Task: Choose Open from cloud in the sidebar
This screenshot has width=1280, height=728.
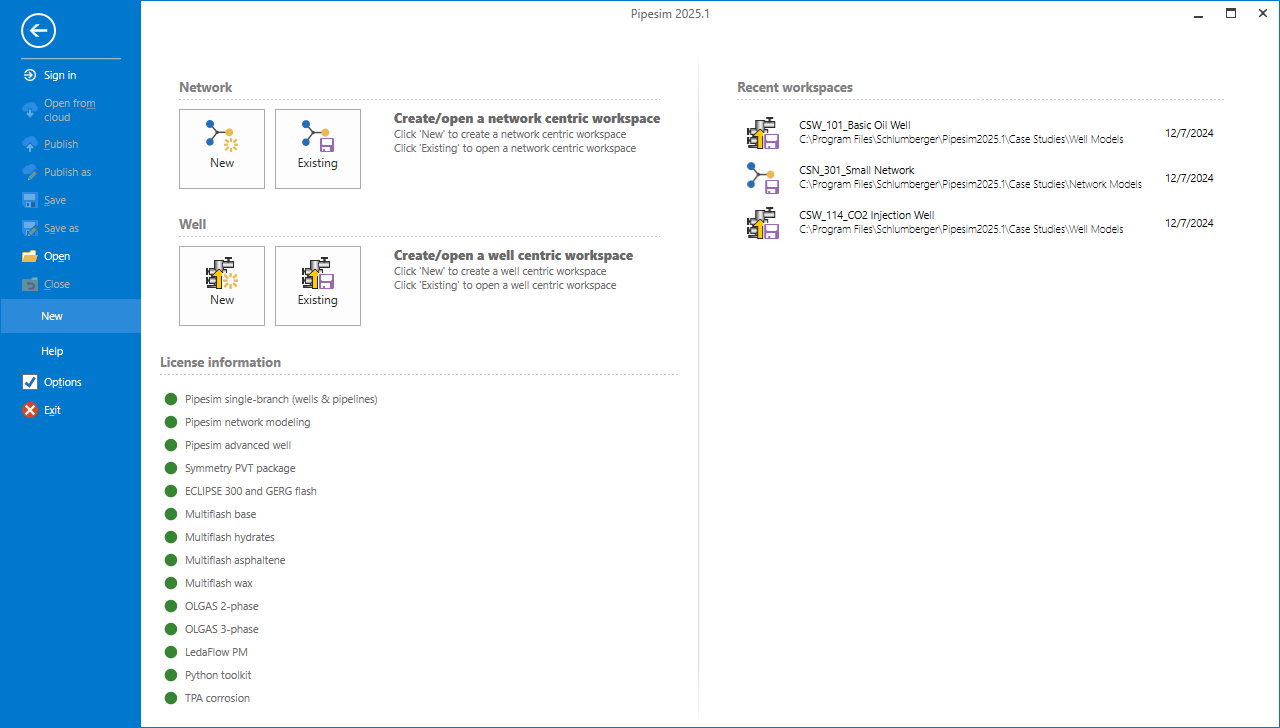Action: coord(70,110)
